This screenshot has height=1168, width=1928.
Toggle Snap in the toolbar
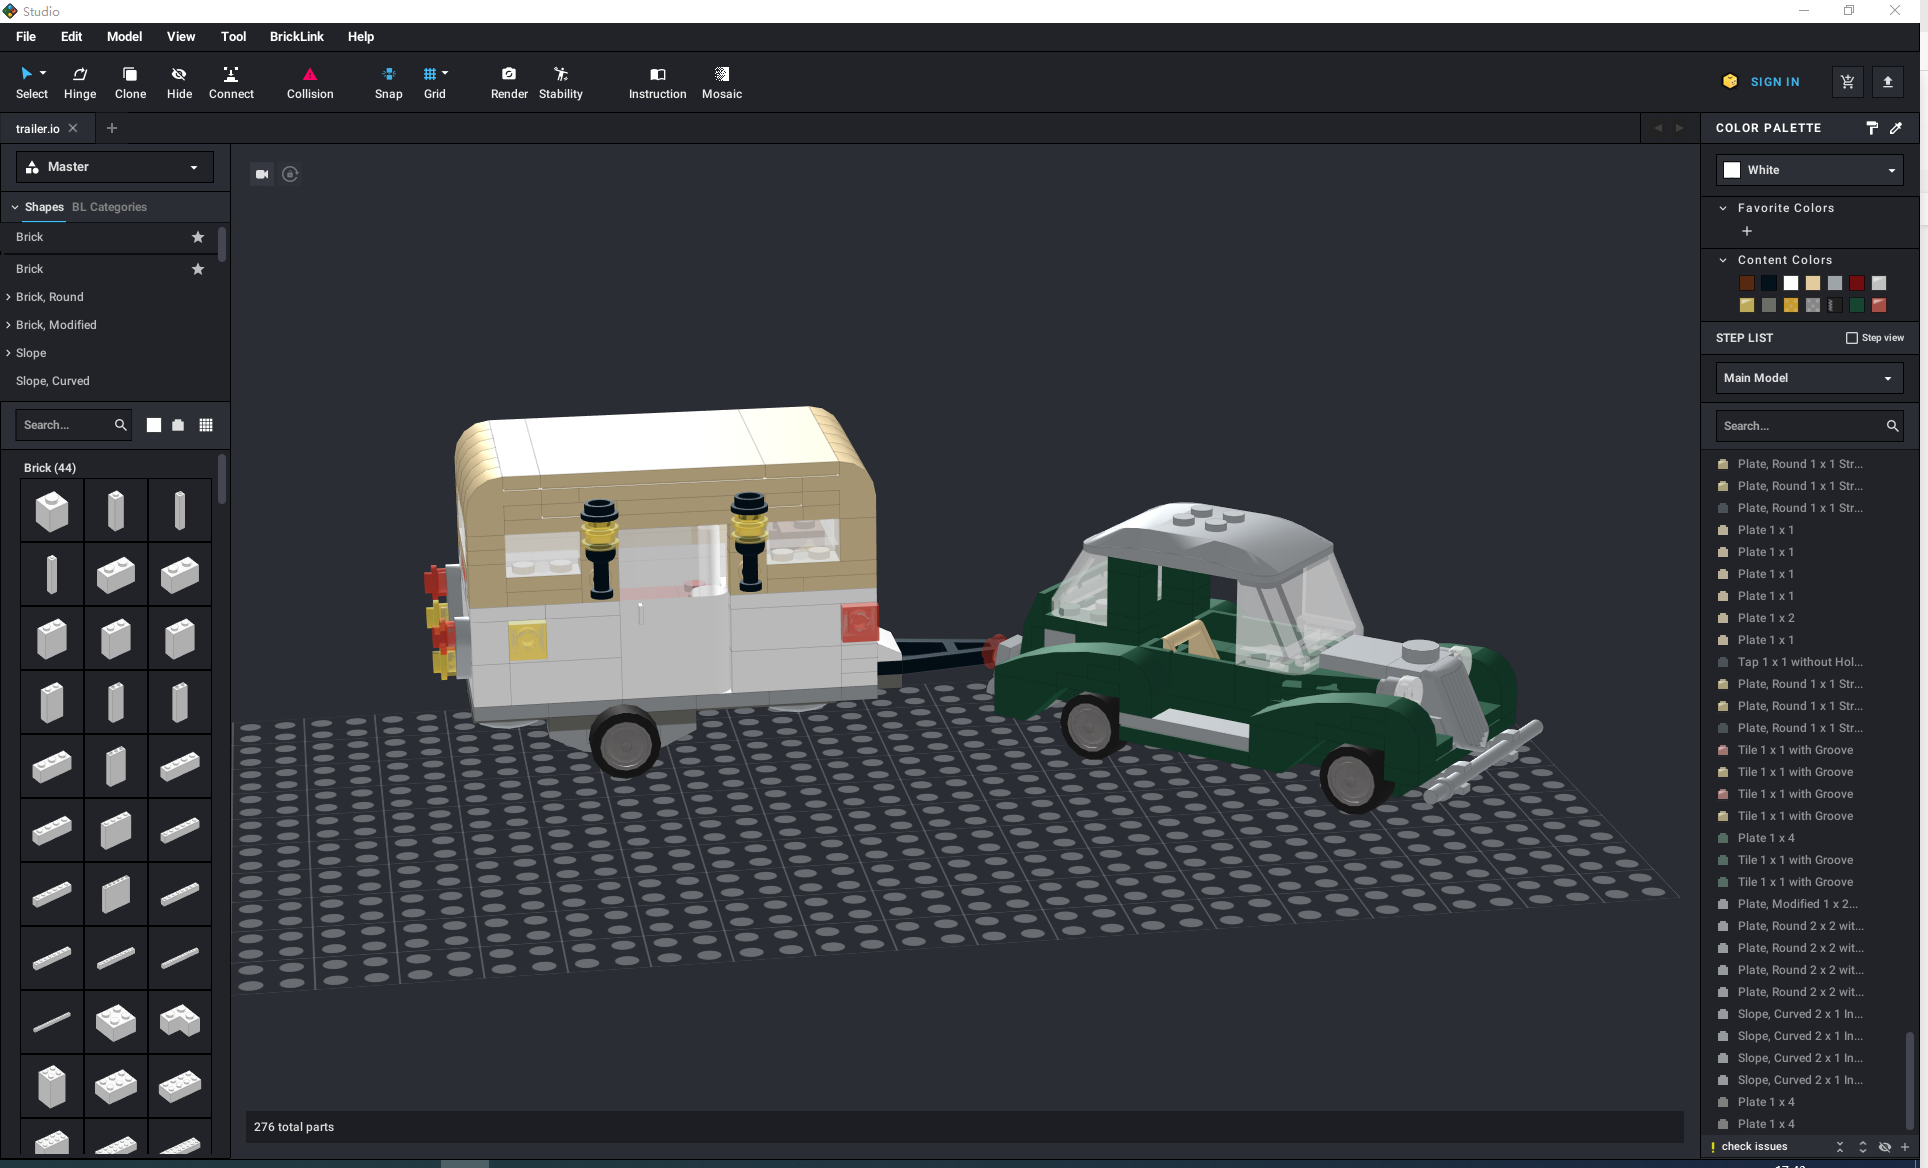click(389, 82)
